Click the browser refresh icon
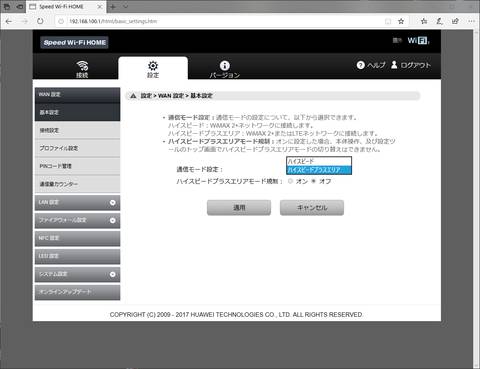The height and width of the screenshot is (369, 480). (40, 21)
